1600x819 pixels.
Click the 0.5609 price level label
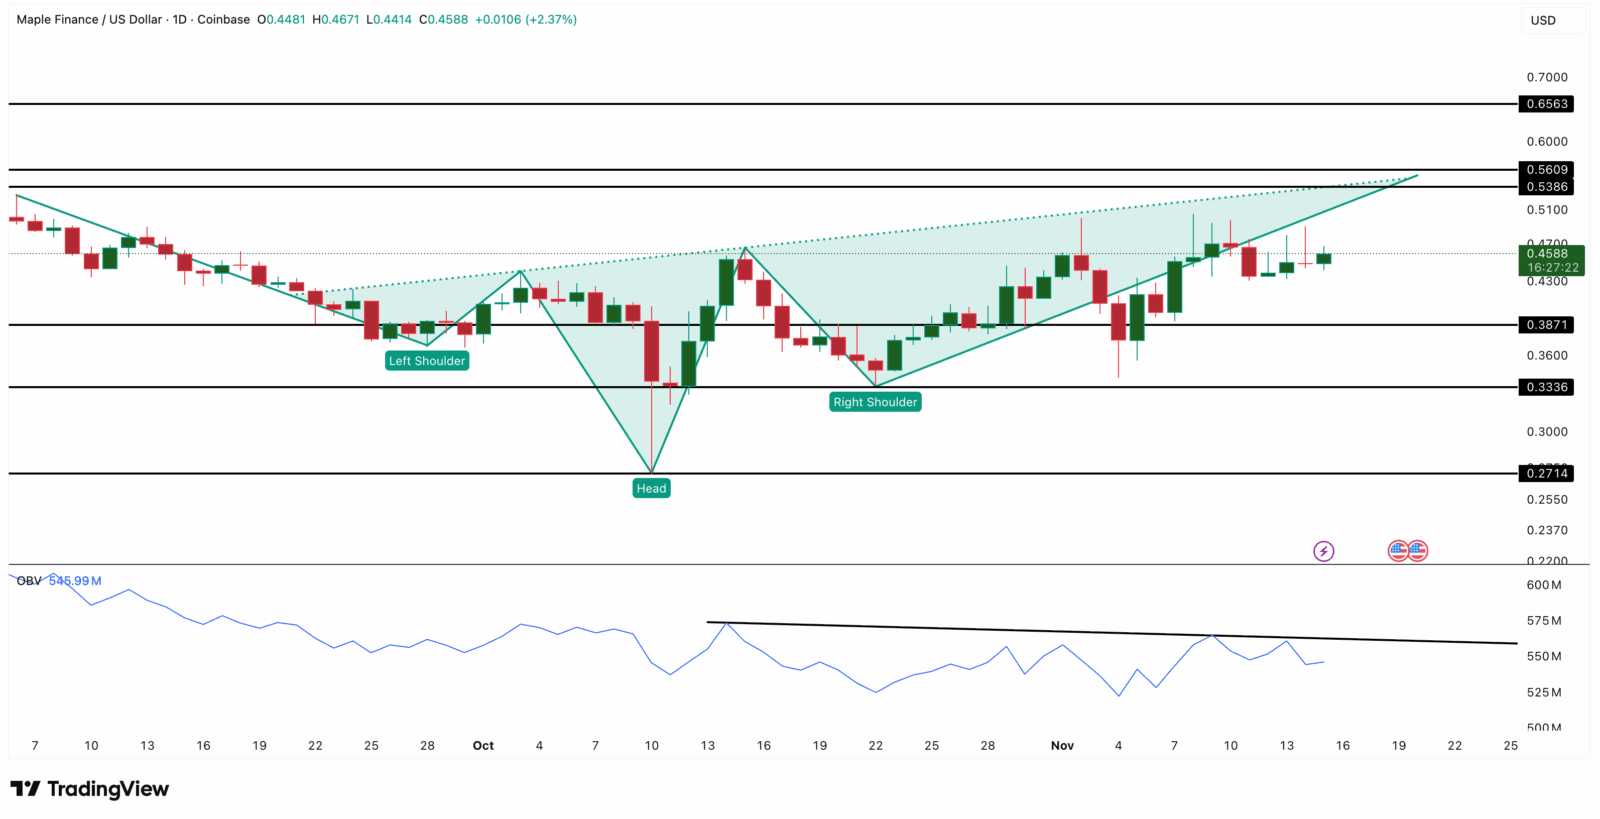click(1546, 170)
